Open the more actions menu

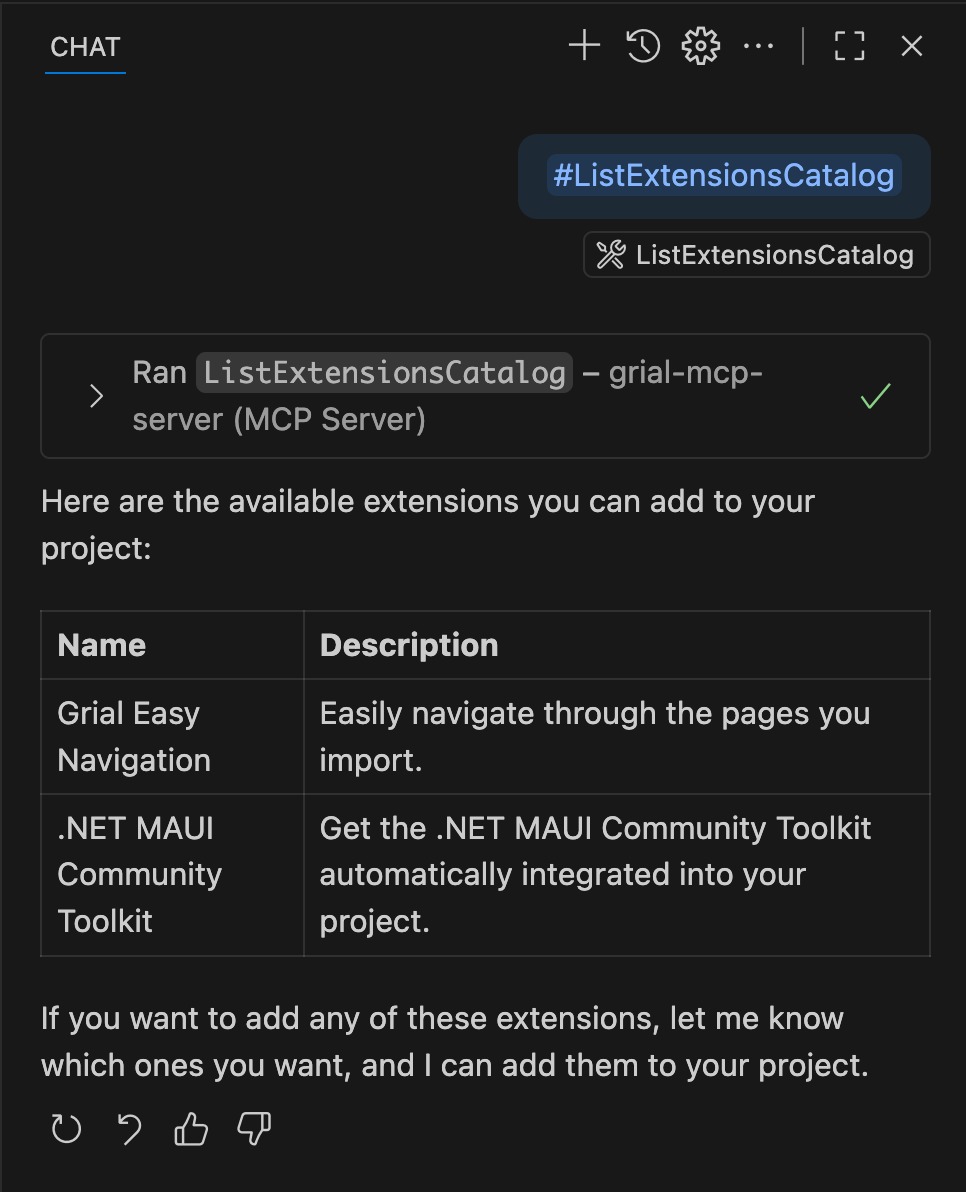[760, 45]
